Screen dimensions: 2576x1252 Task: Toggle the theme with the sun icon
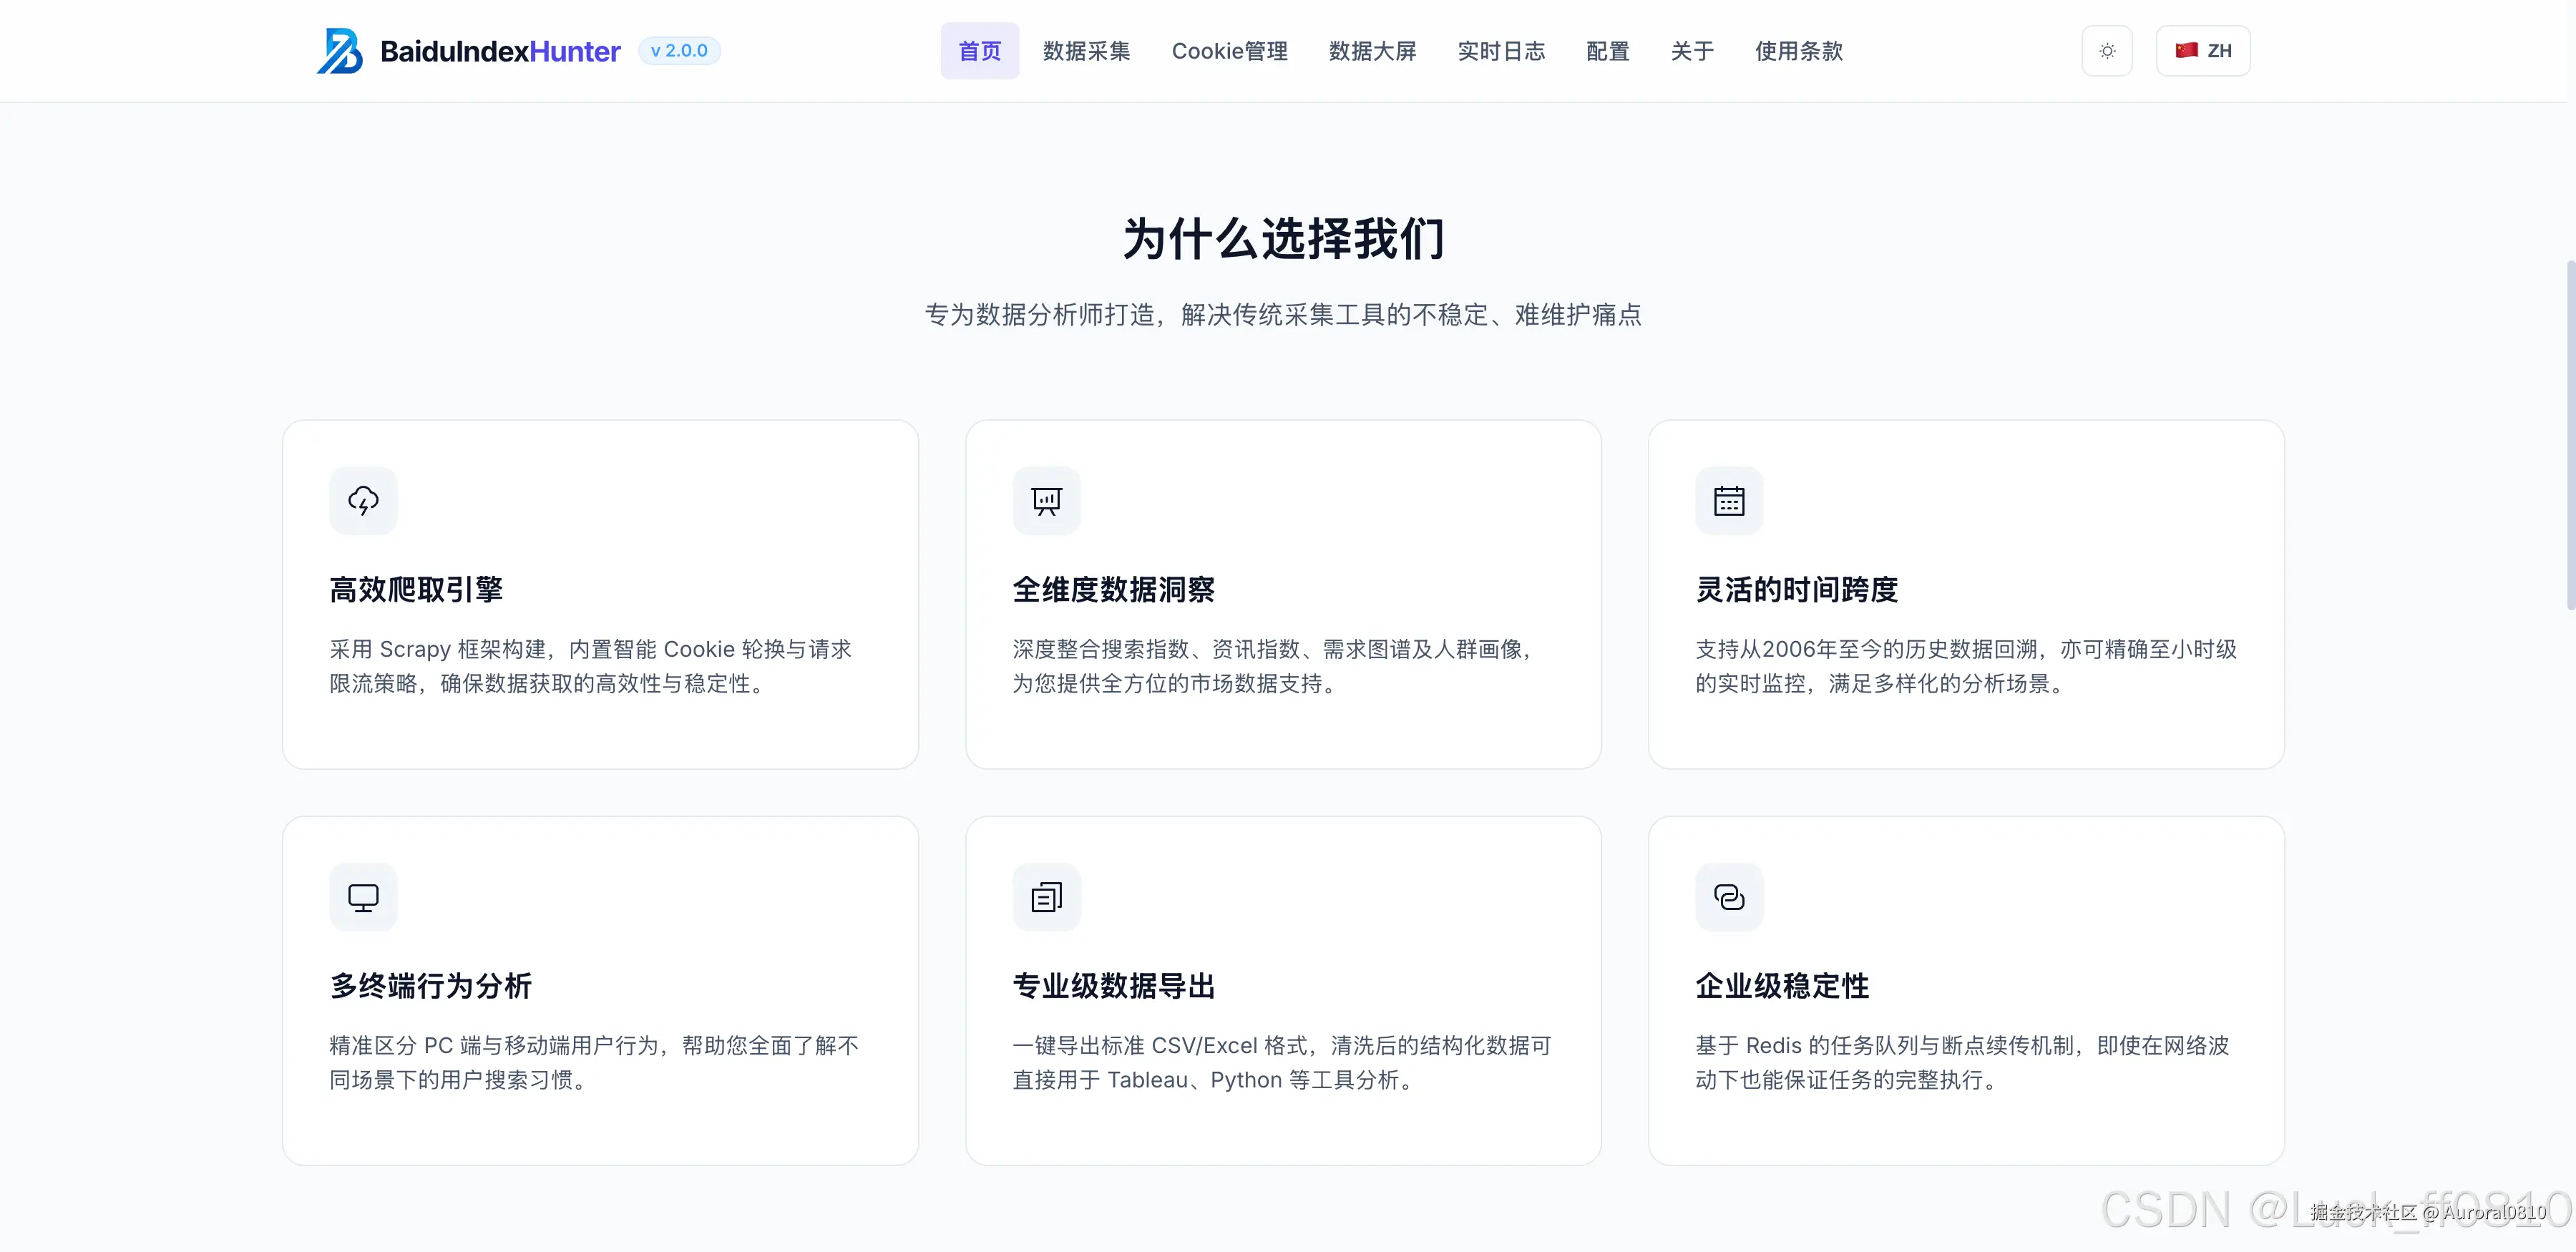(x=2107, y=50)
